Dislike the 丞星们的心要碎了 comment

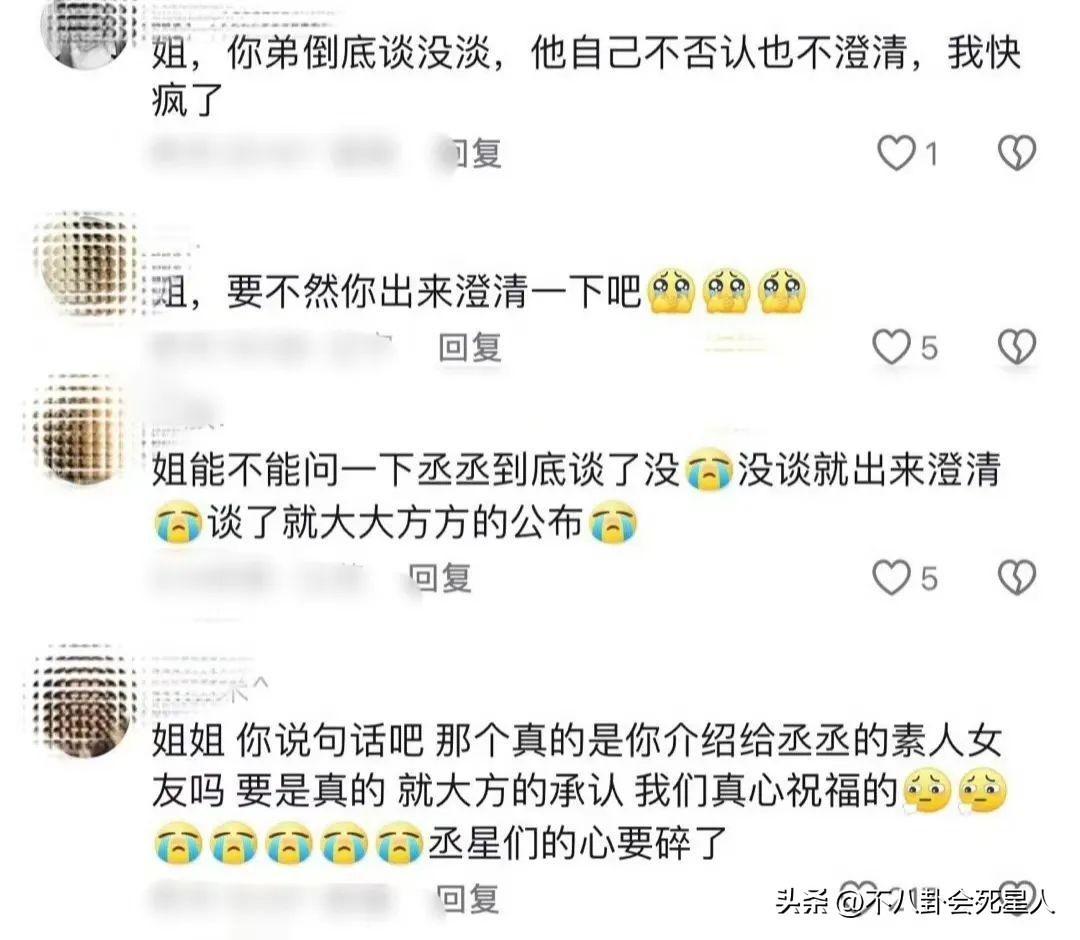point(1017,897)
